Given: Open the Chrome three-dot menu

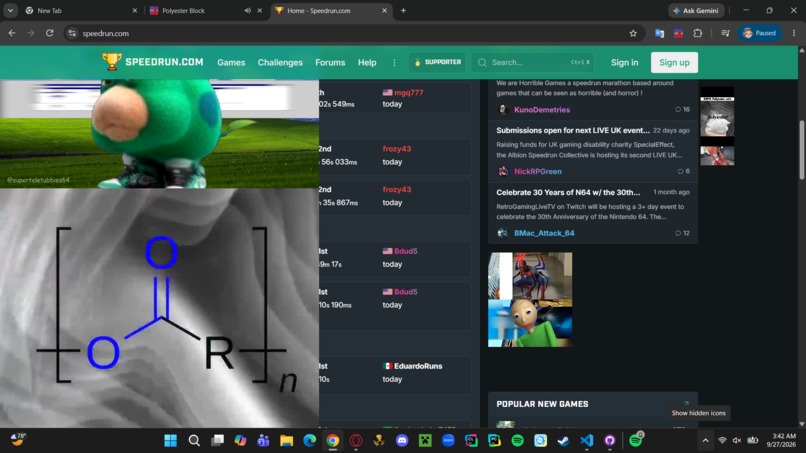Looking at the screenshot, I should (794, 33).
